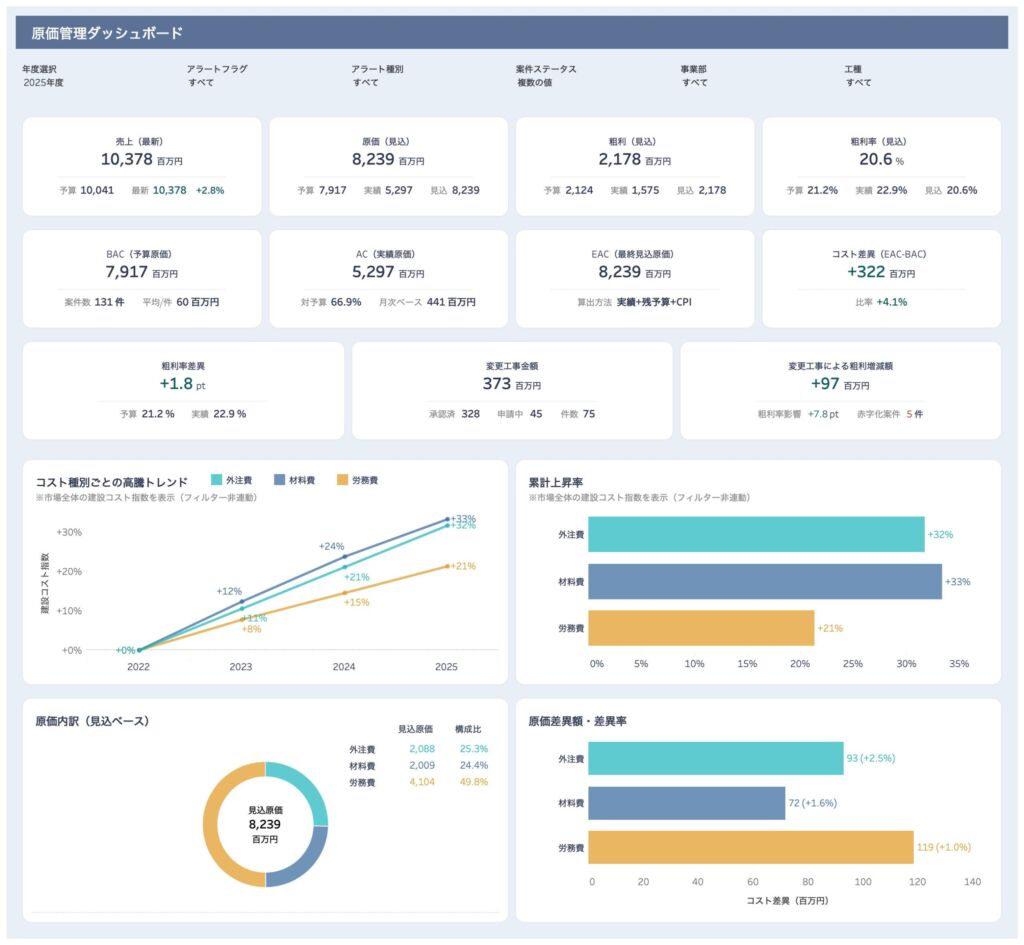This screenshot has width=1024, height=945.
Task: Select the コスト差異 (EAC-BAC) +322 card
Action: click(x=881, y=279)
